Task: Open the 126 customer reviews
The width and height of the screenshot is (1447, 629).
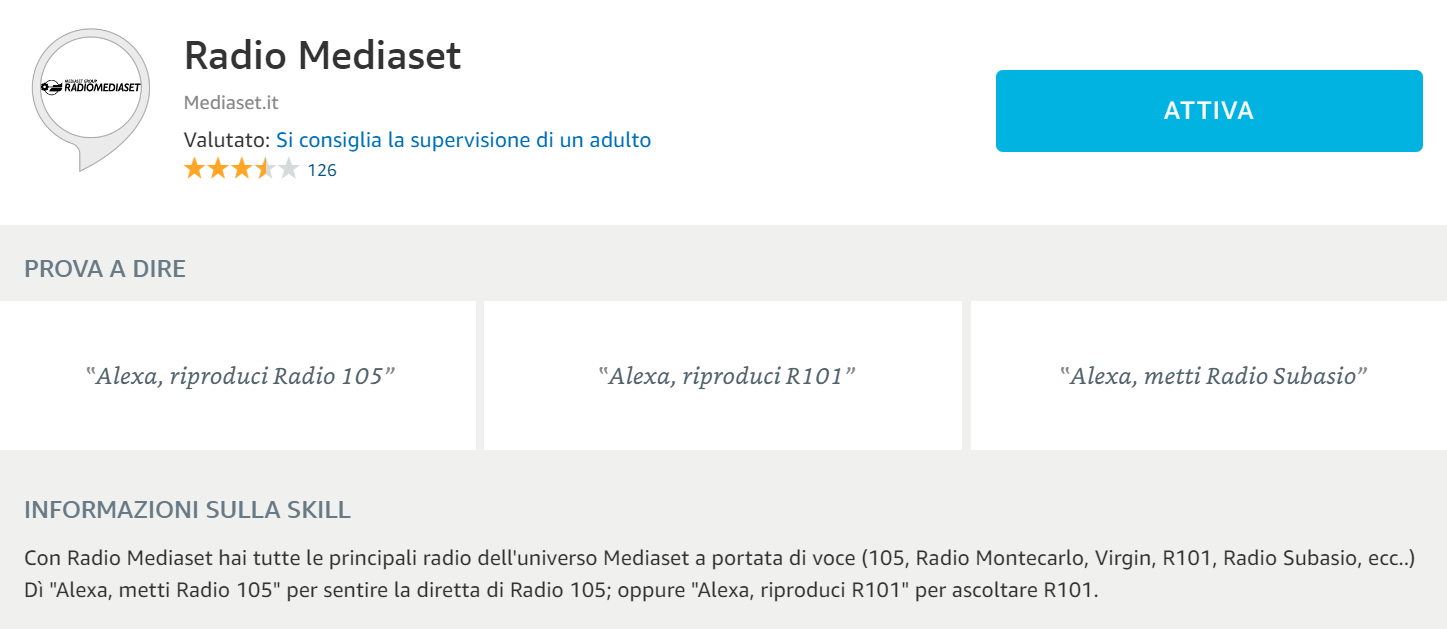Action: [x=324, y=169]
